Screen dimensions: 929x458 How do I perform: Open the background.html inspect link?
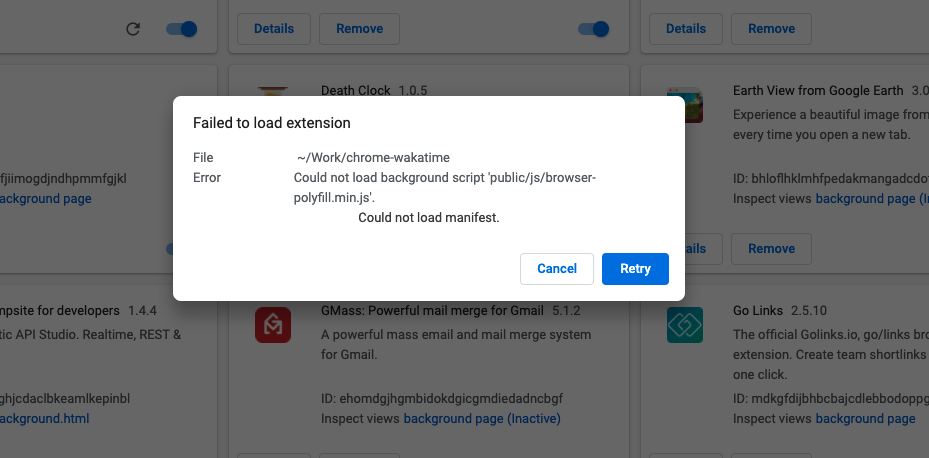tap(44, 419)
